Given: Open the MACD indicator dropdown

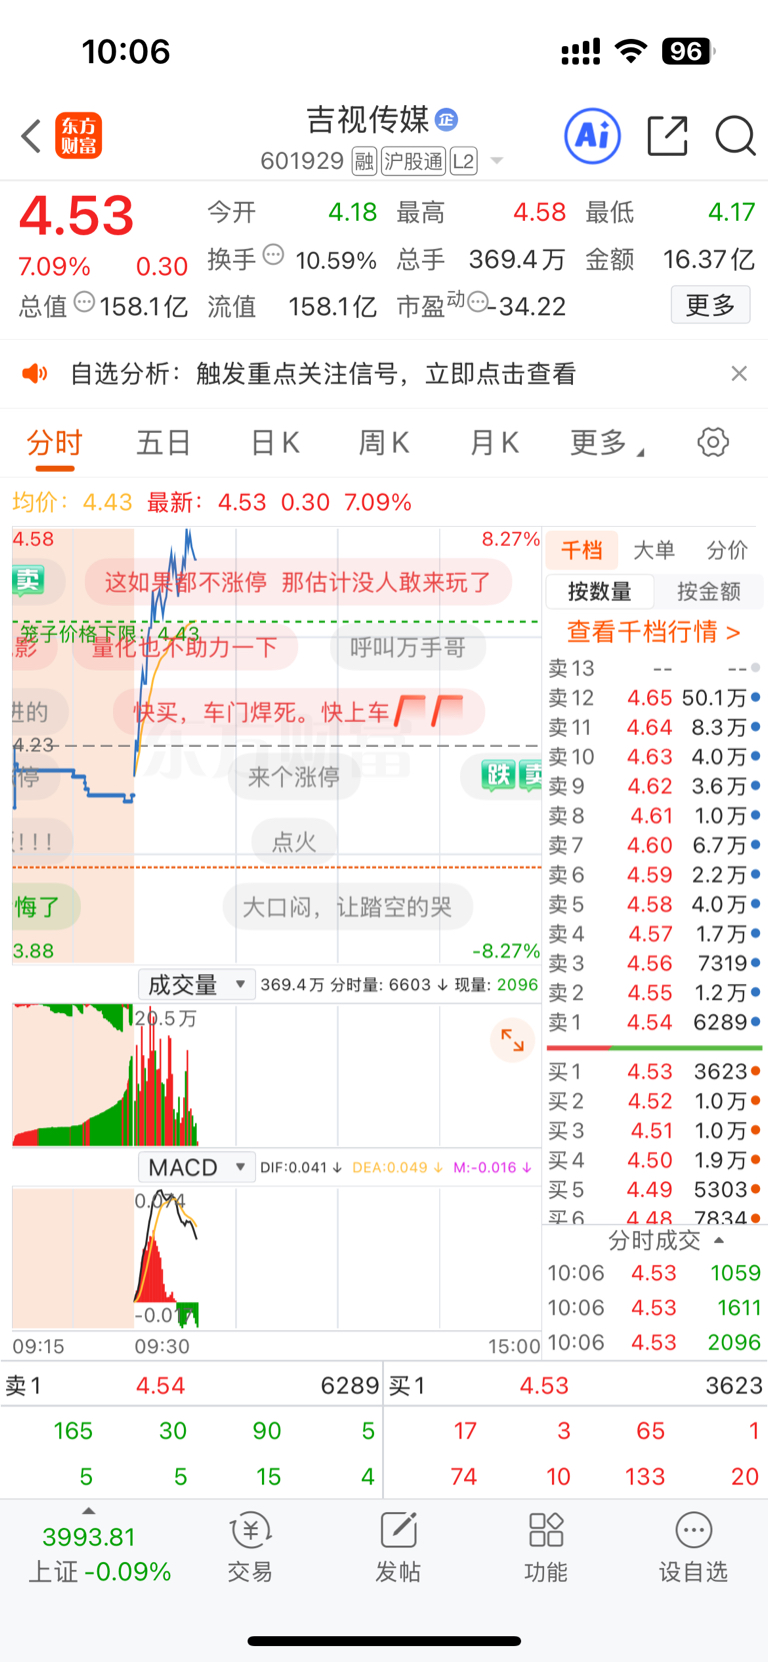Looking at the screenshot, I should [196, 1167].
